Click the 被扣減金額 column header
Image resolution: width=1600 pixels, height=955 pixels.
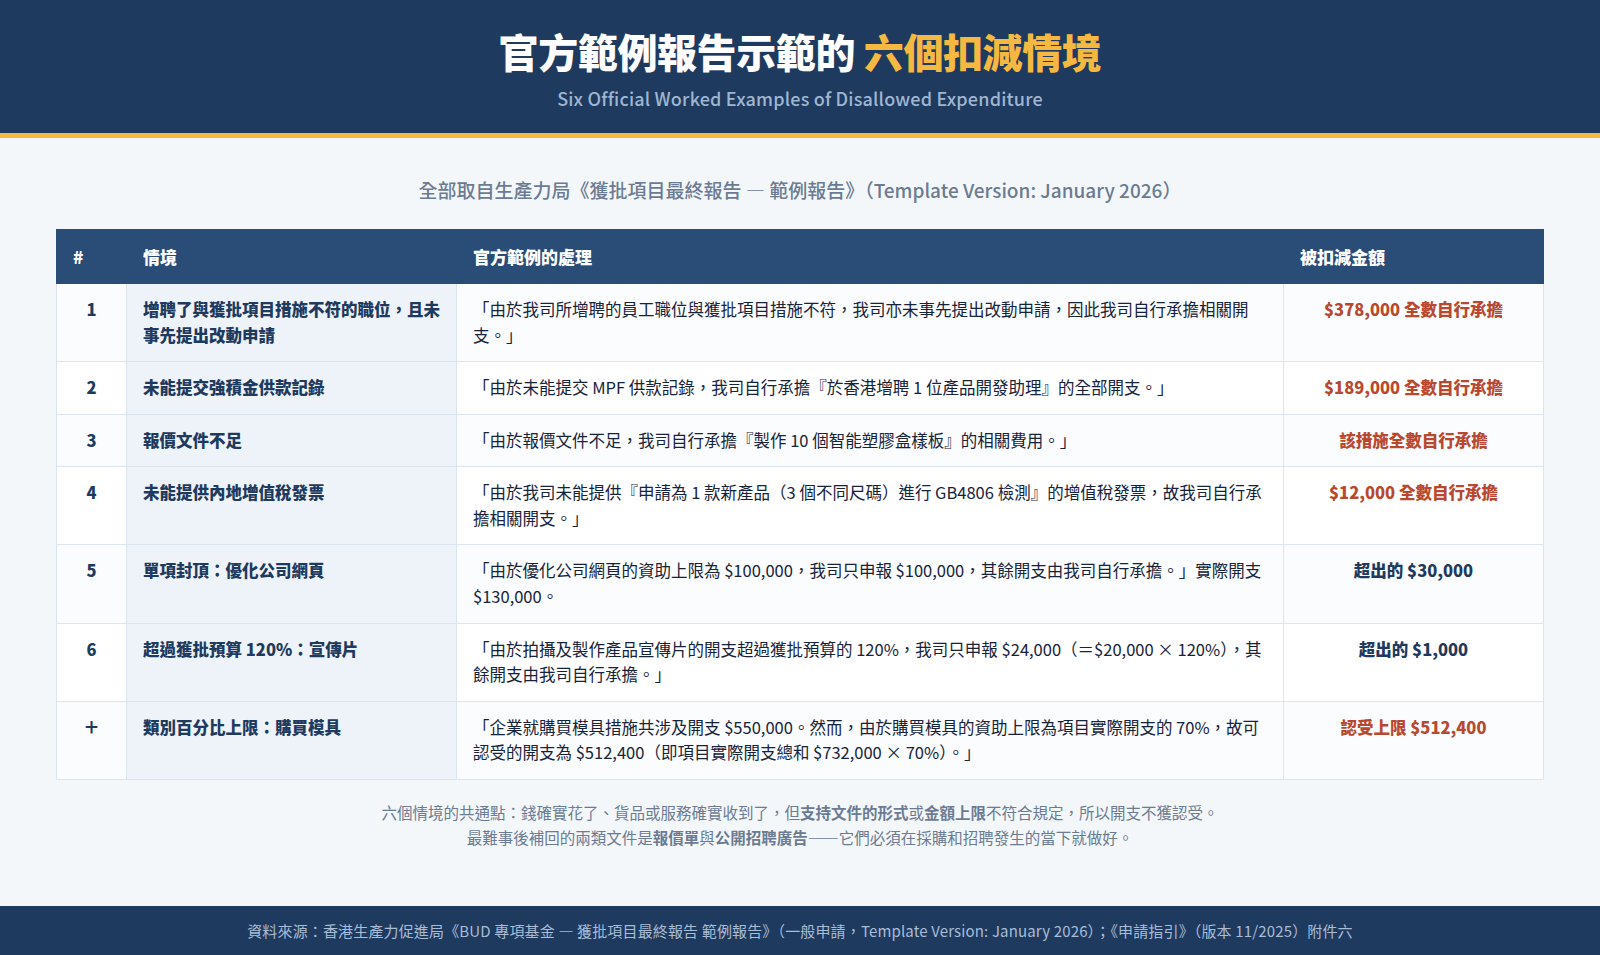(1342, 258)
